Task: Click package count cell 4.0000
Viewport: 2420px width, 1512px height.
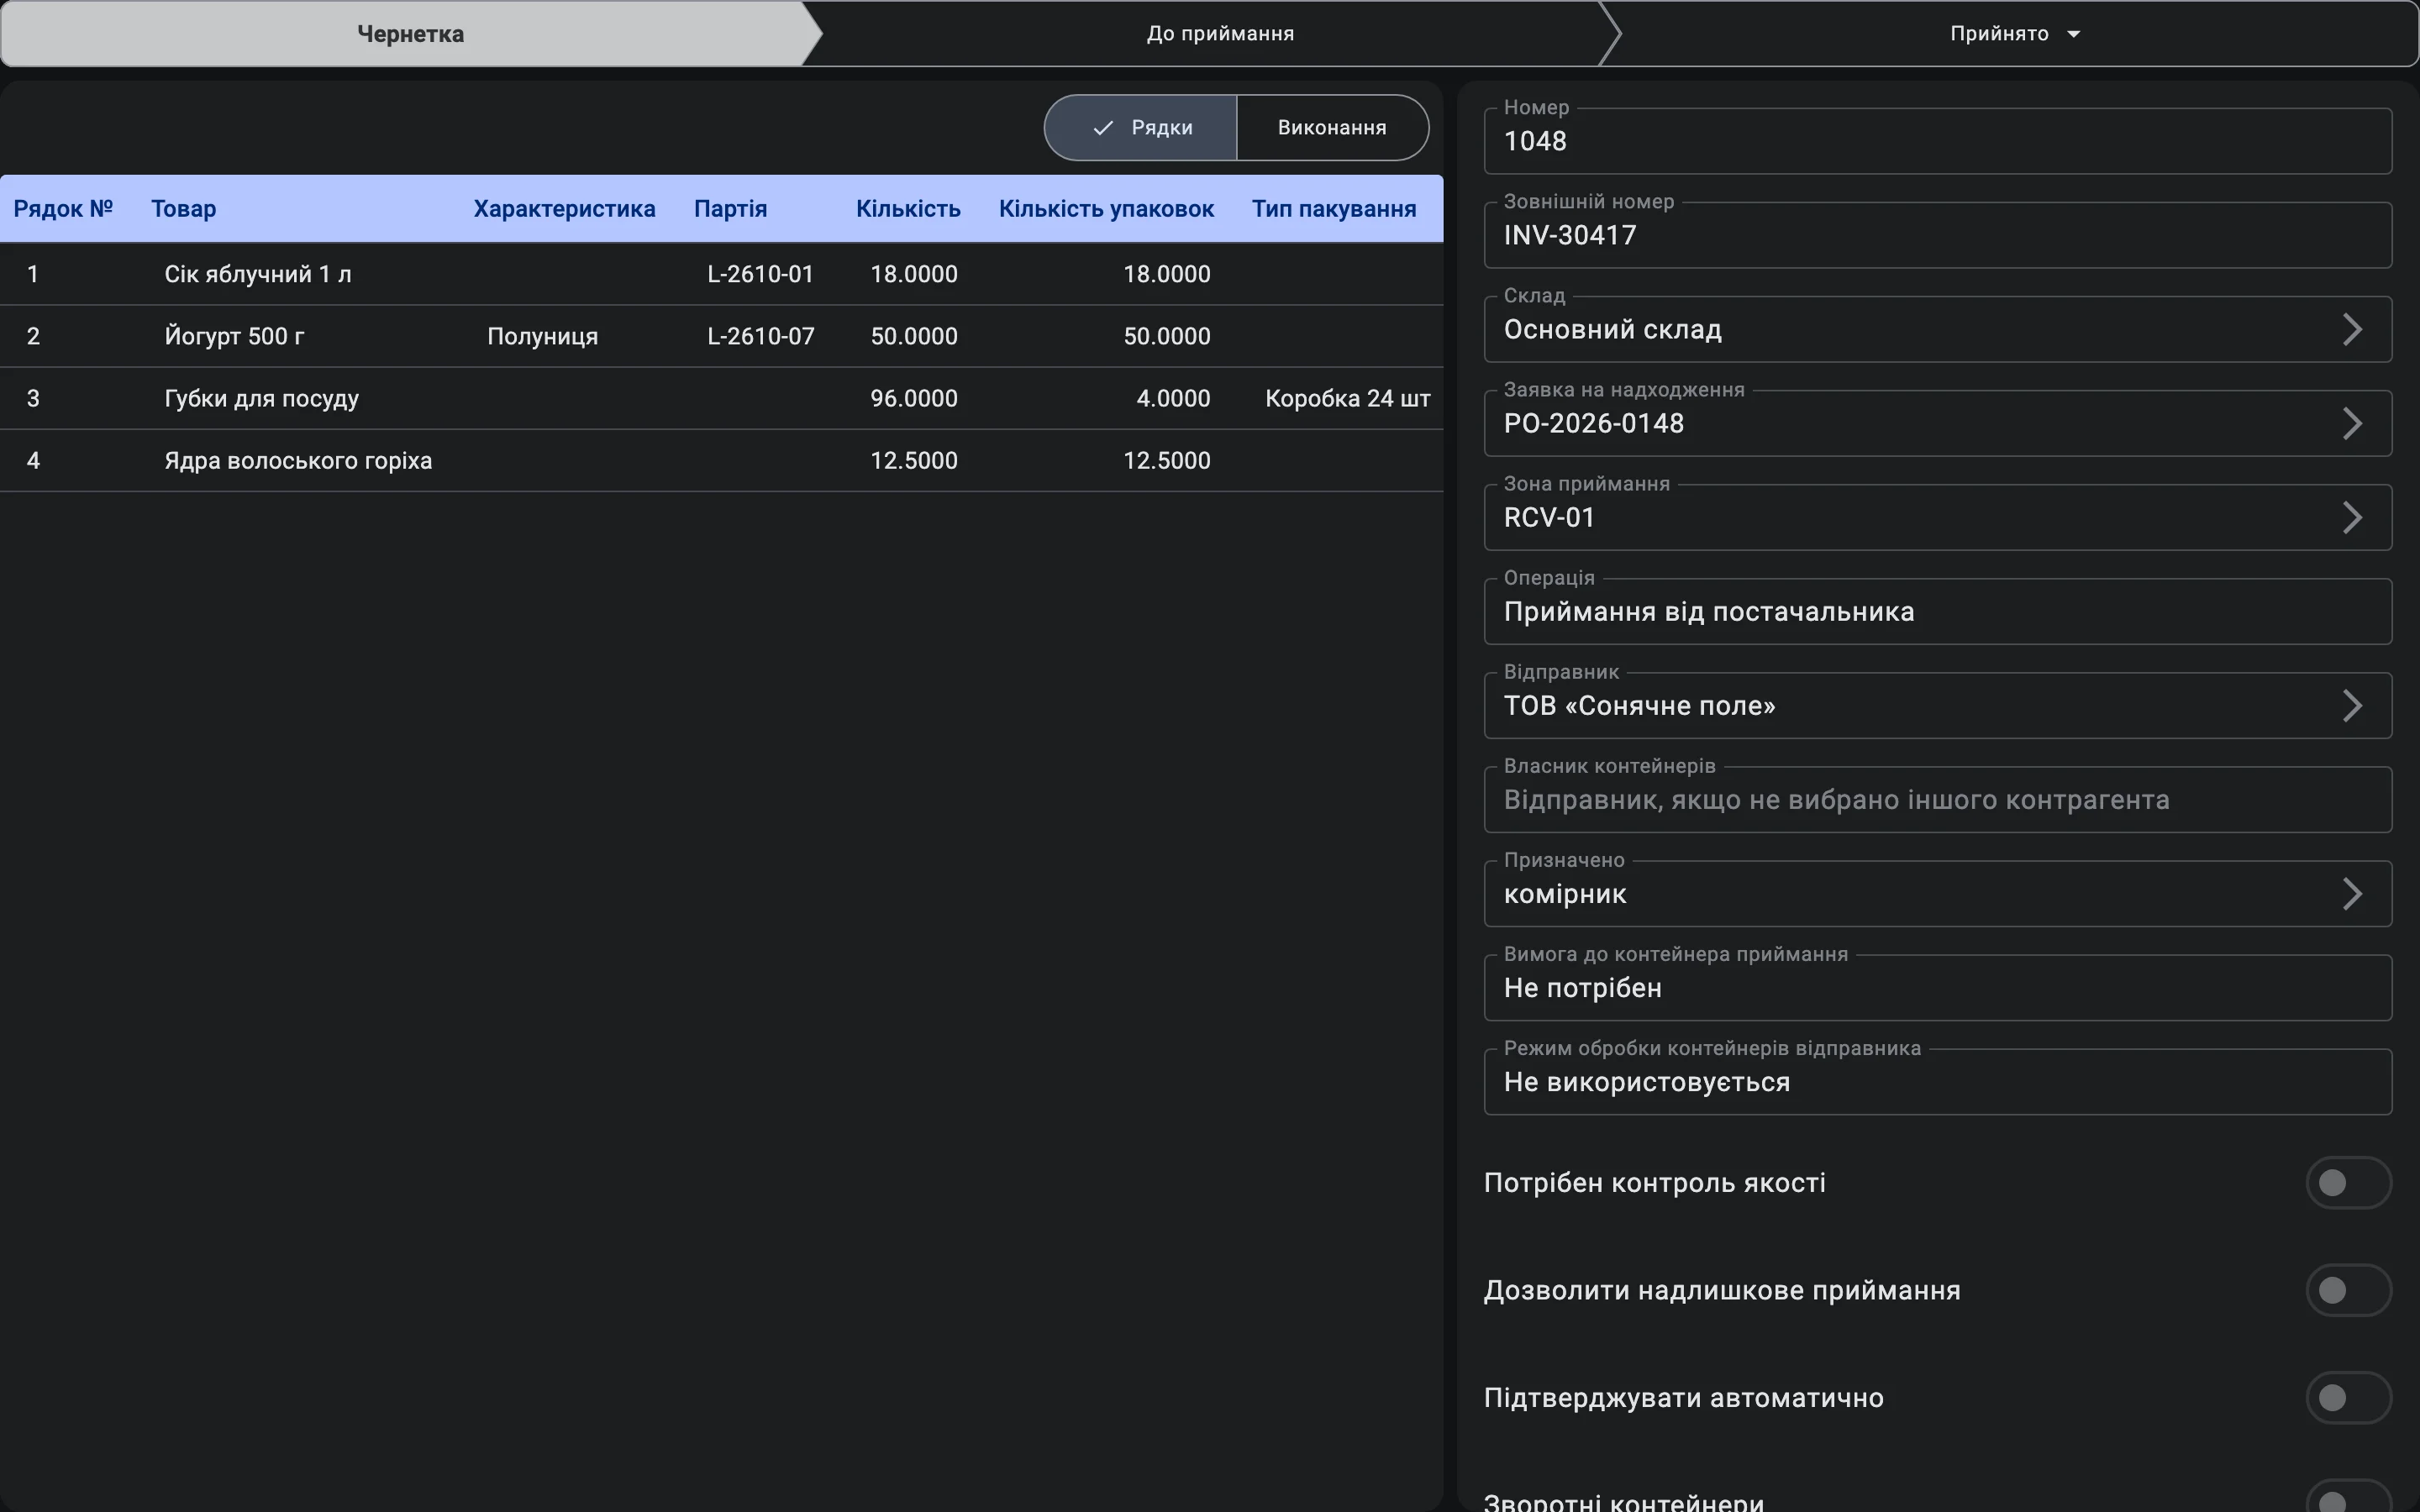Action: (x=1173, y=398)
